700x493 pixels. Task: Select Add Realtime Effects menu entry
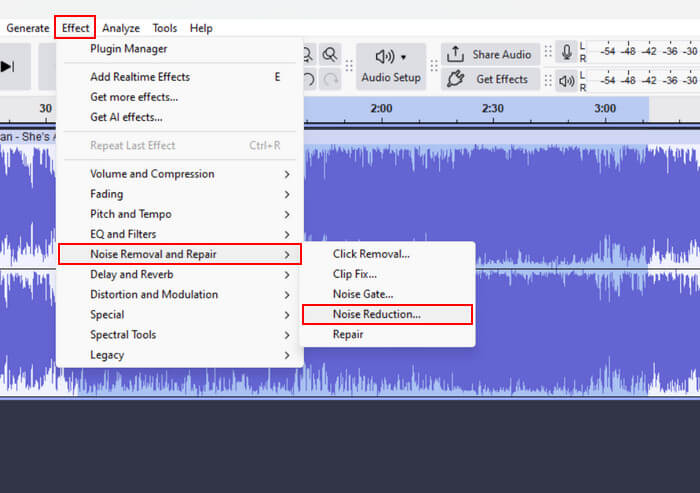point(179,77)
